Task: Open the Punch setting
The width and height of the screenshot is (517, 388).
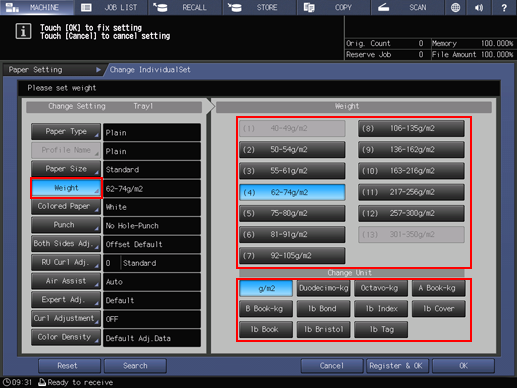Action: [66, 225]
